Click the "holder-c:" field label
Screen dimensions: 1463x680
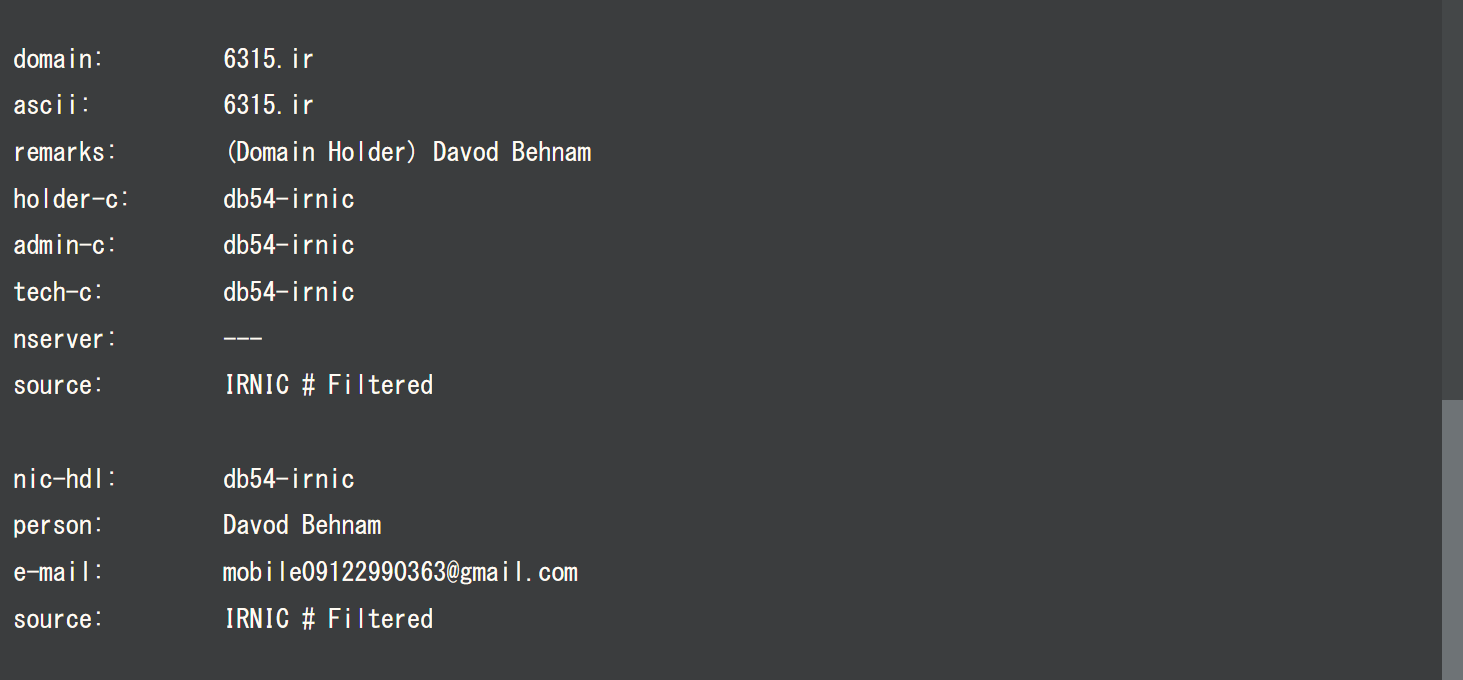[71, 199]
